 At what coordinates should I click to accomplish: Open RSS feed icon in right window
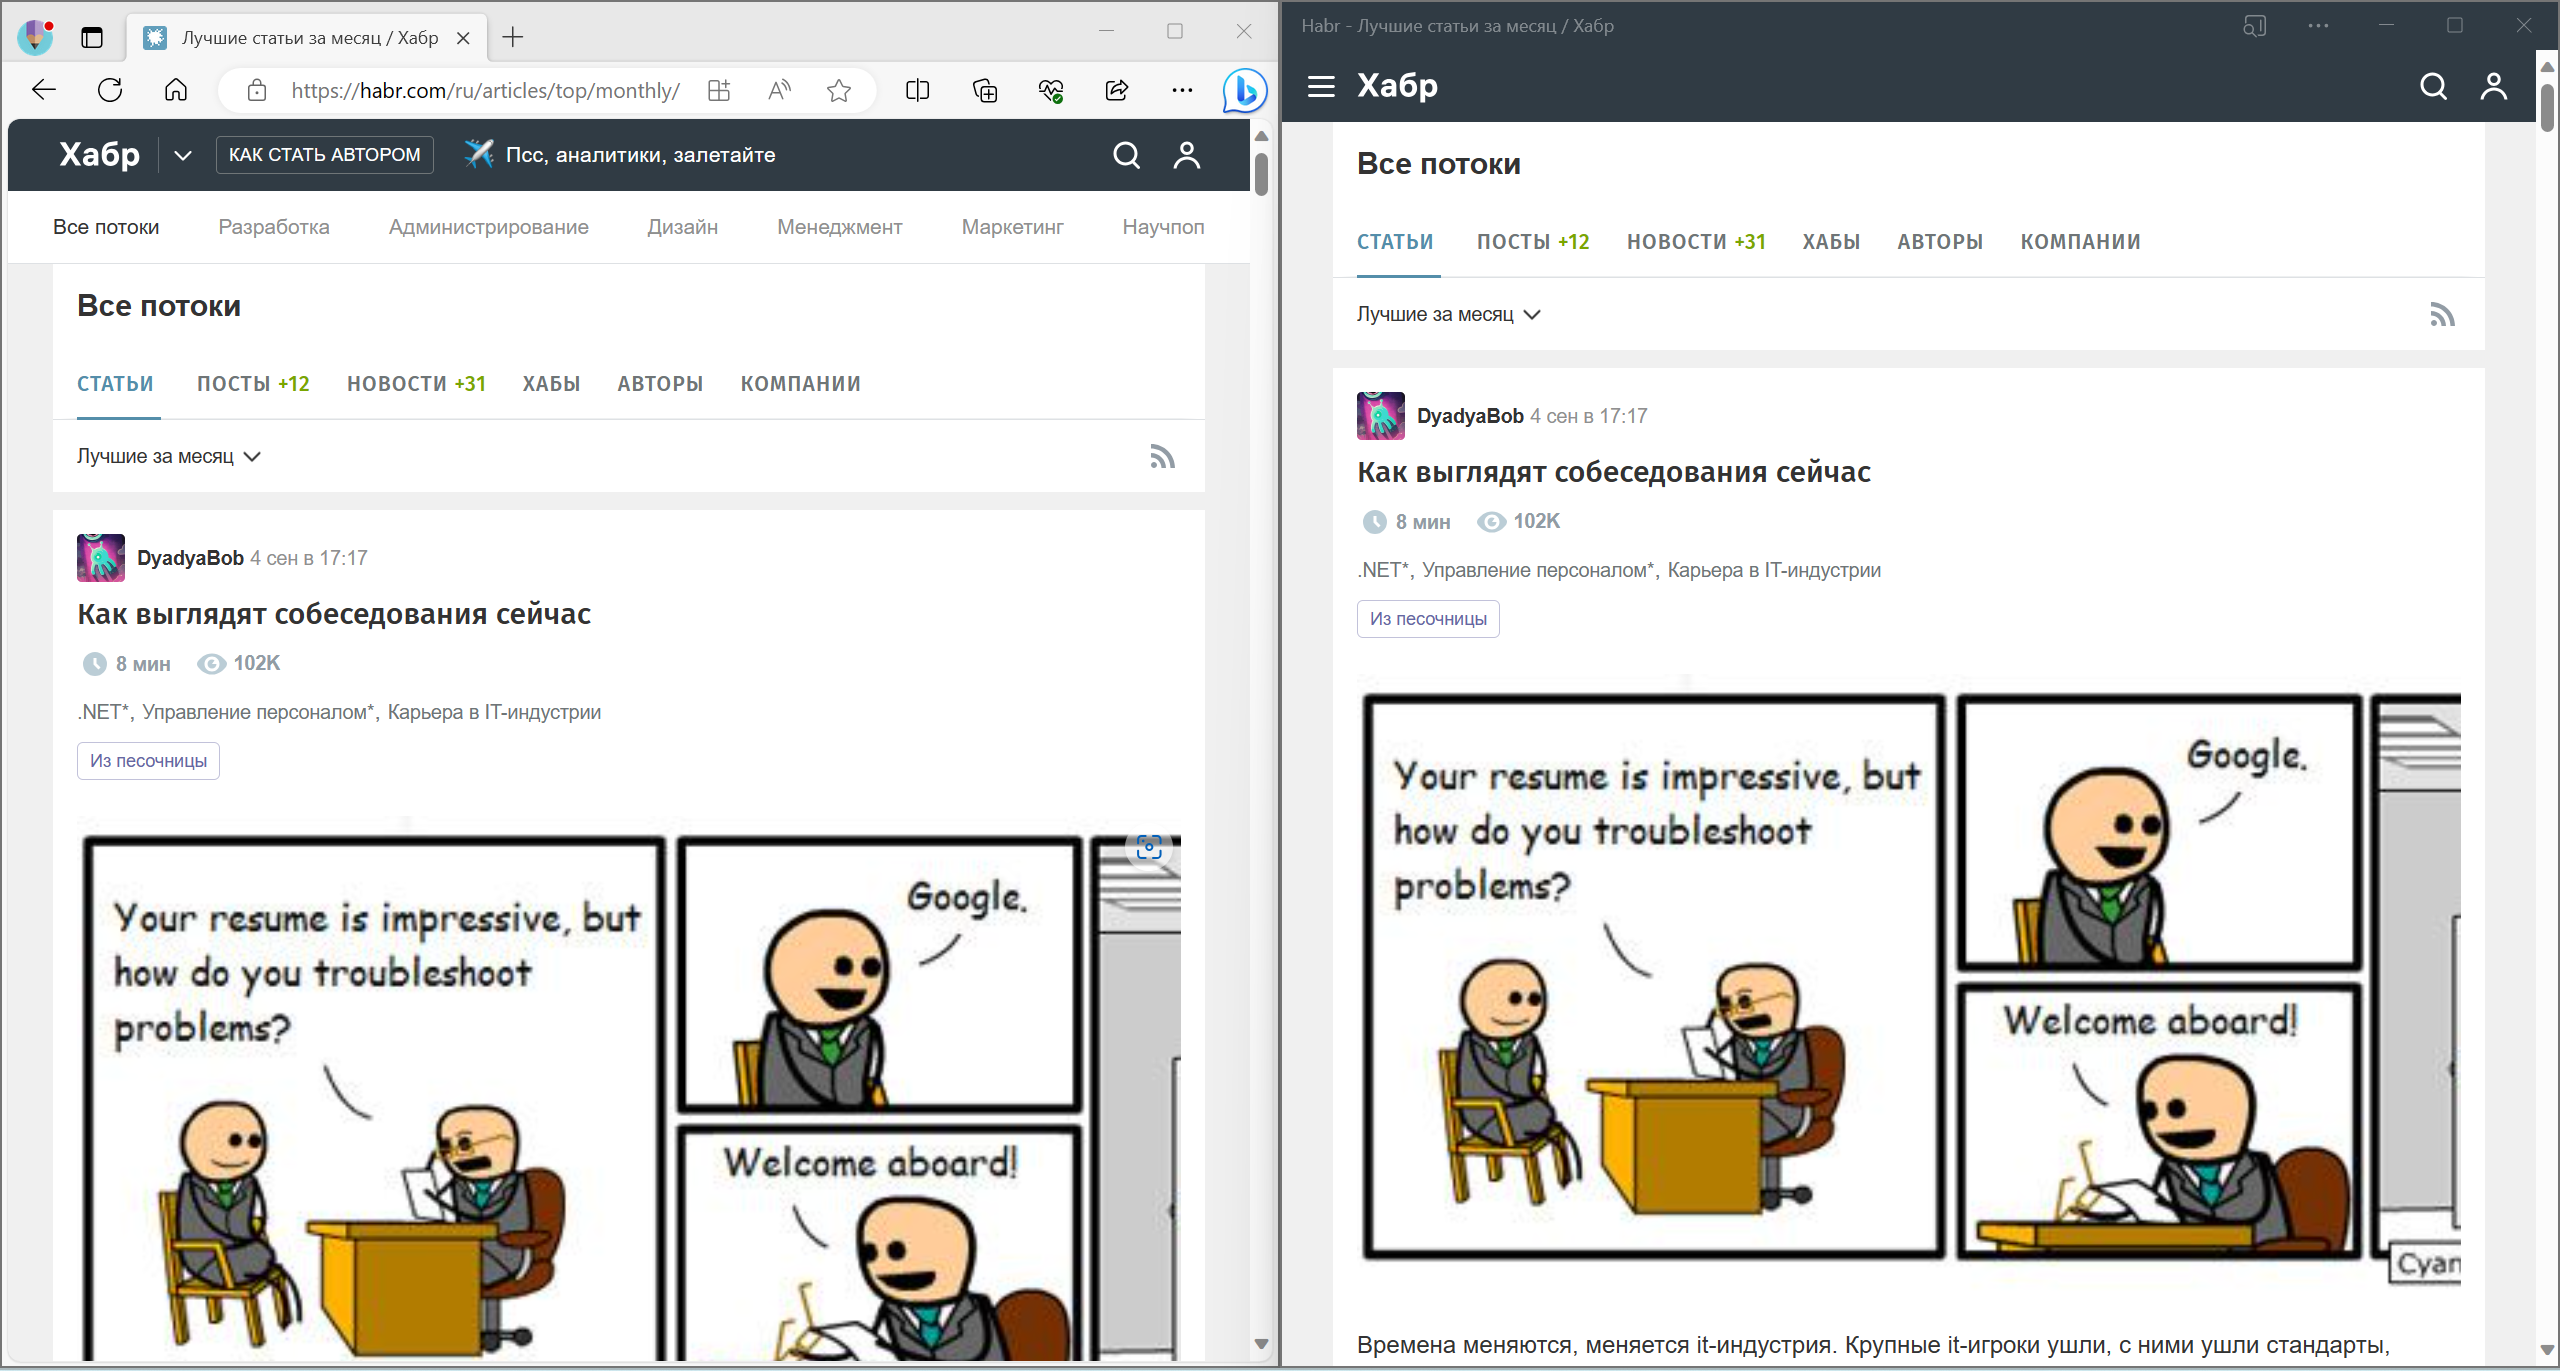pyautogui.click(x=2442, y=315)
